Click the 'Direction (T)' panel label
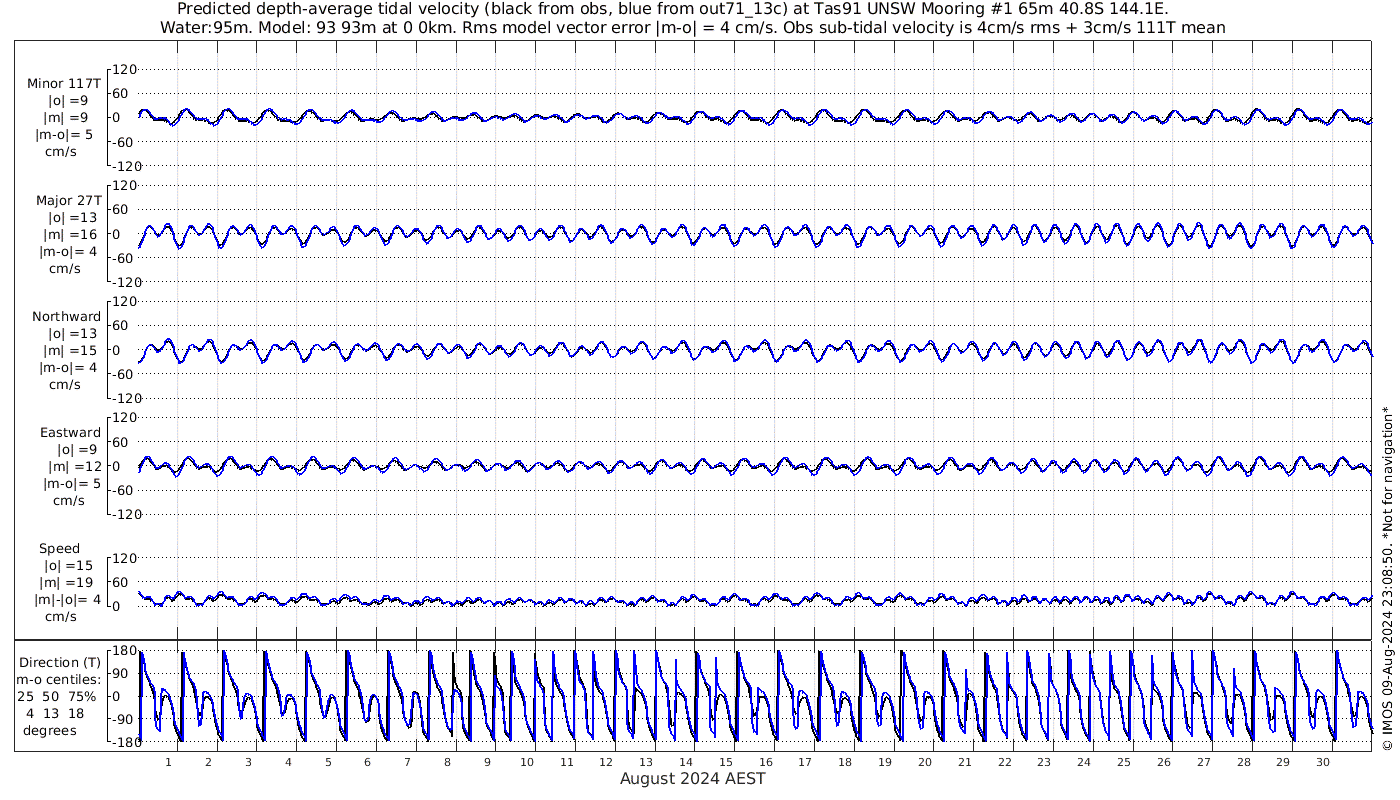 point(61,662)
